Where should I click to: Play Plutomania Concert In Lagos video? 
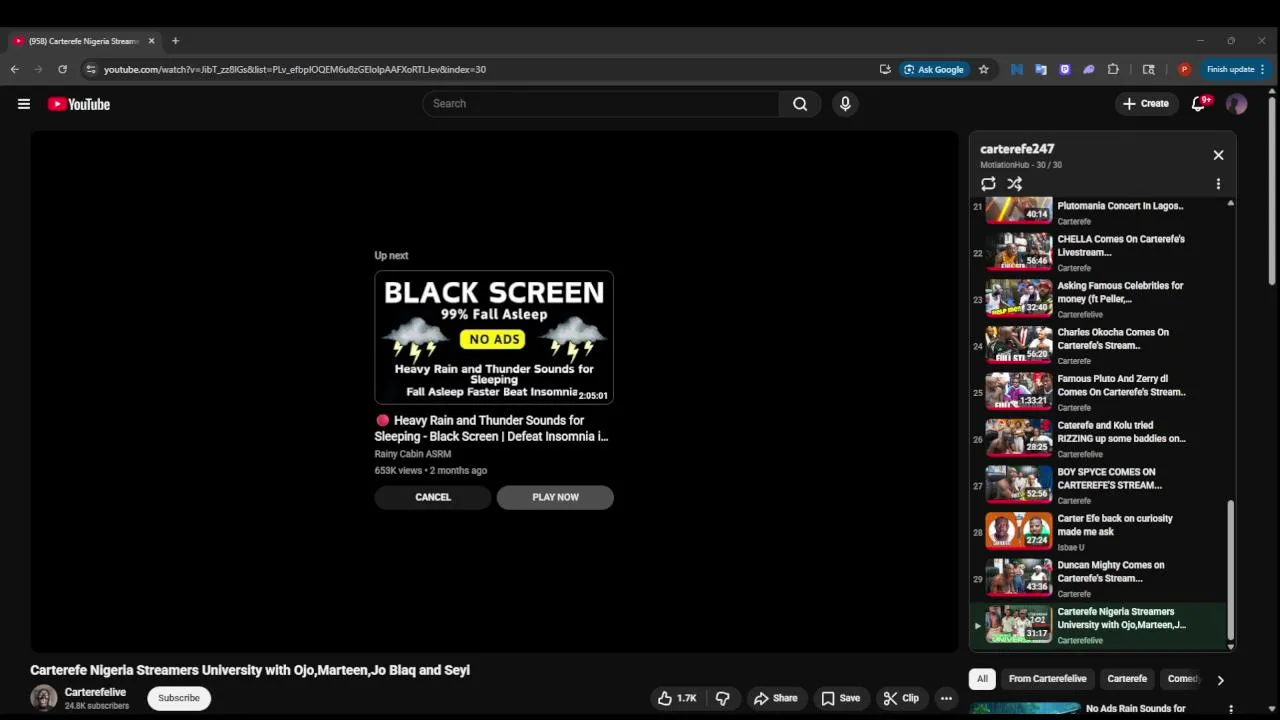(x=1100, y=211)
